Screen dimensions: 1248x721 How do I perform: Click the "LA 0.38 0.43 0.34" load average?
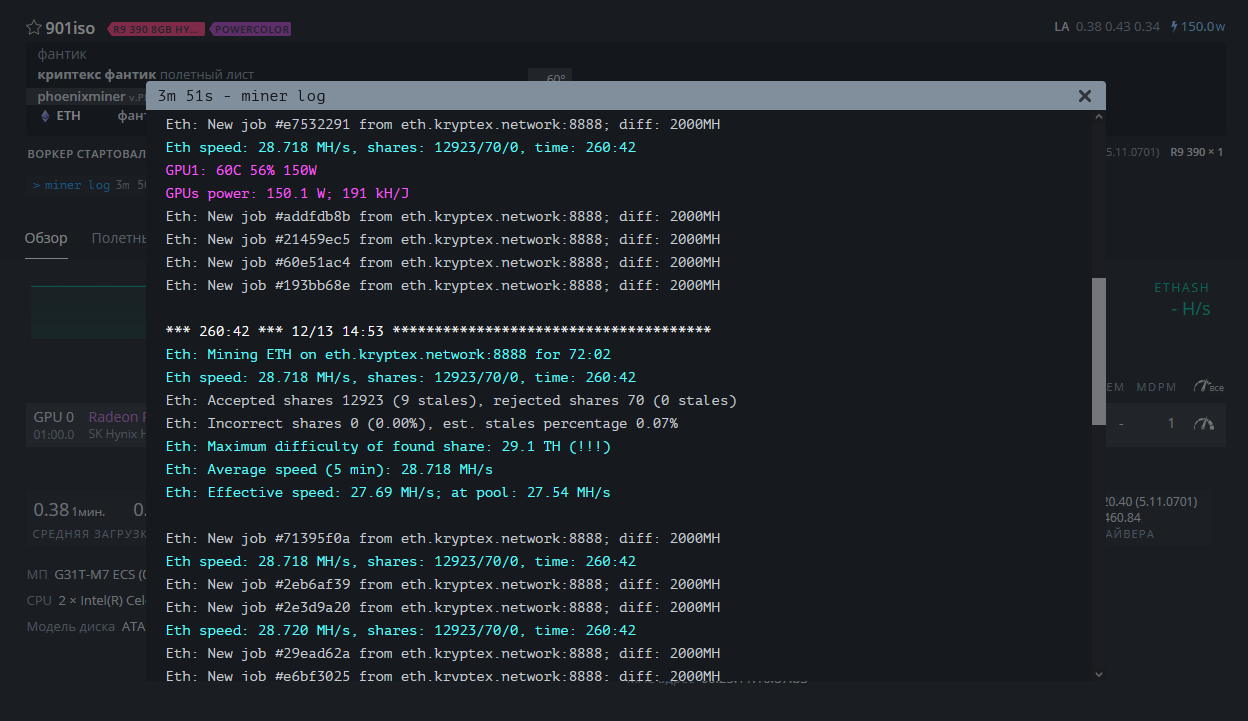(x=1107, y=26)
